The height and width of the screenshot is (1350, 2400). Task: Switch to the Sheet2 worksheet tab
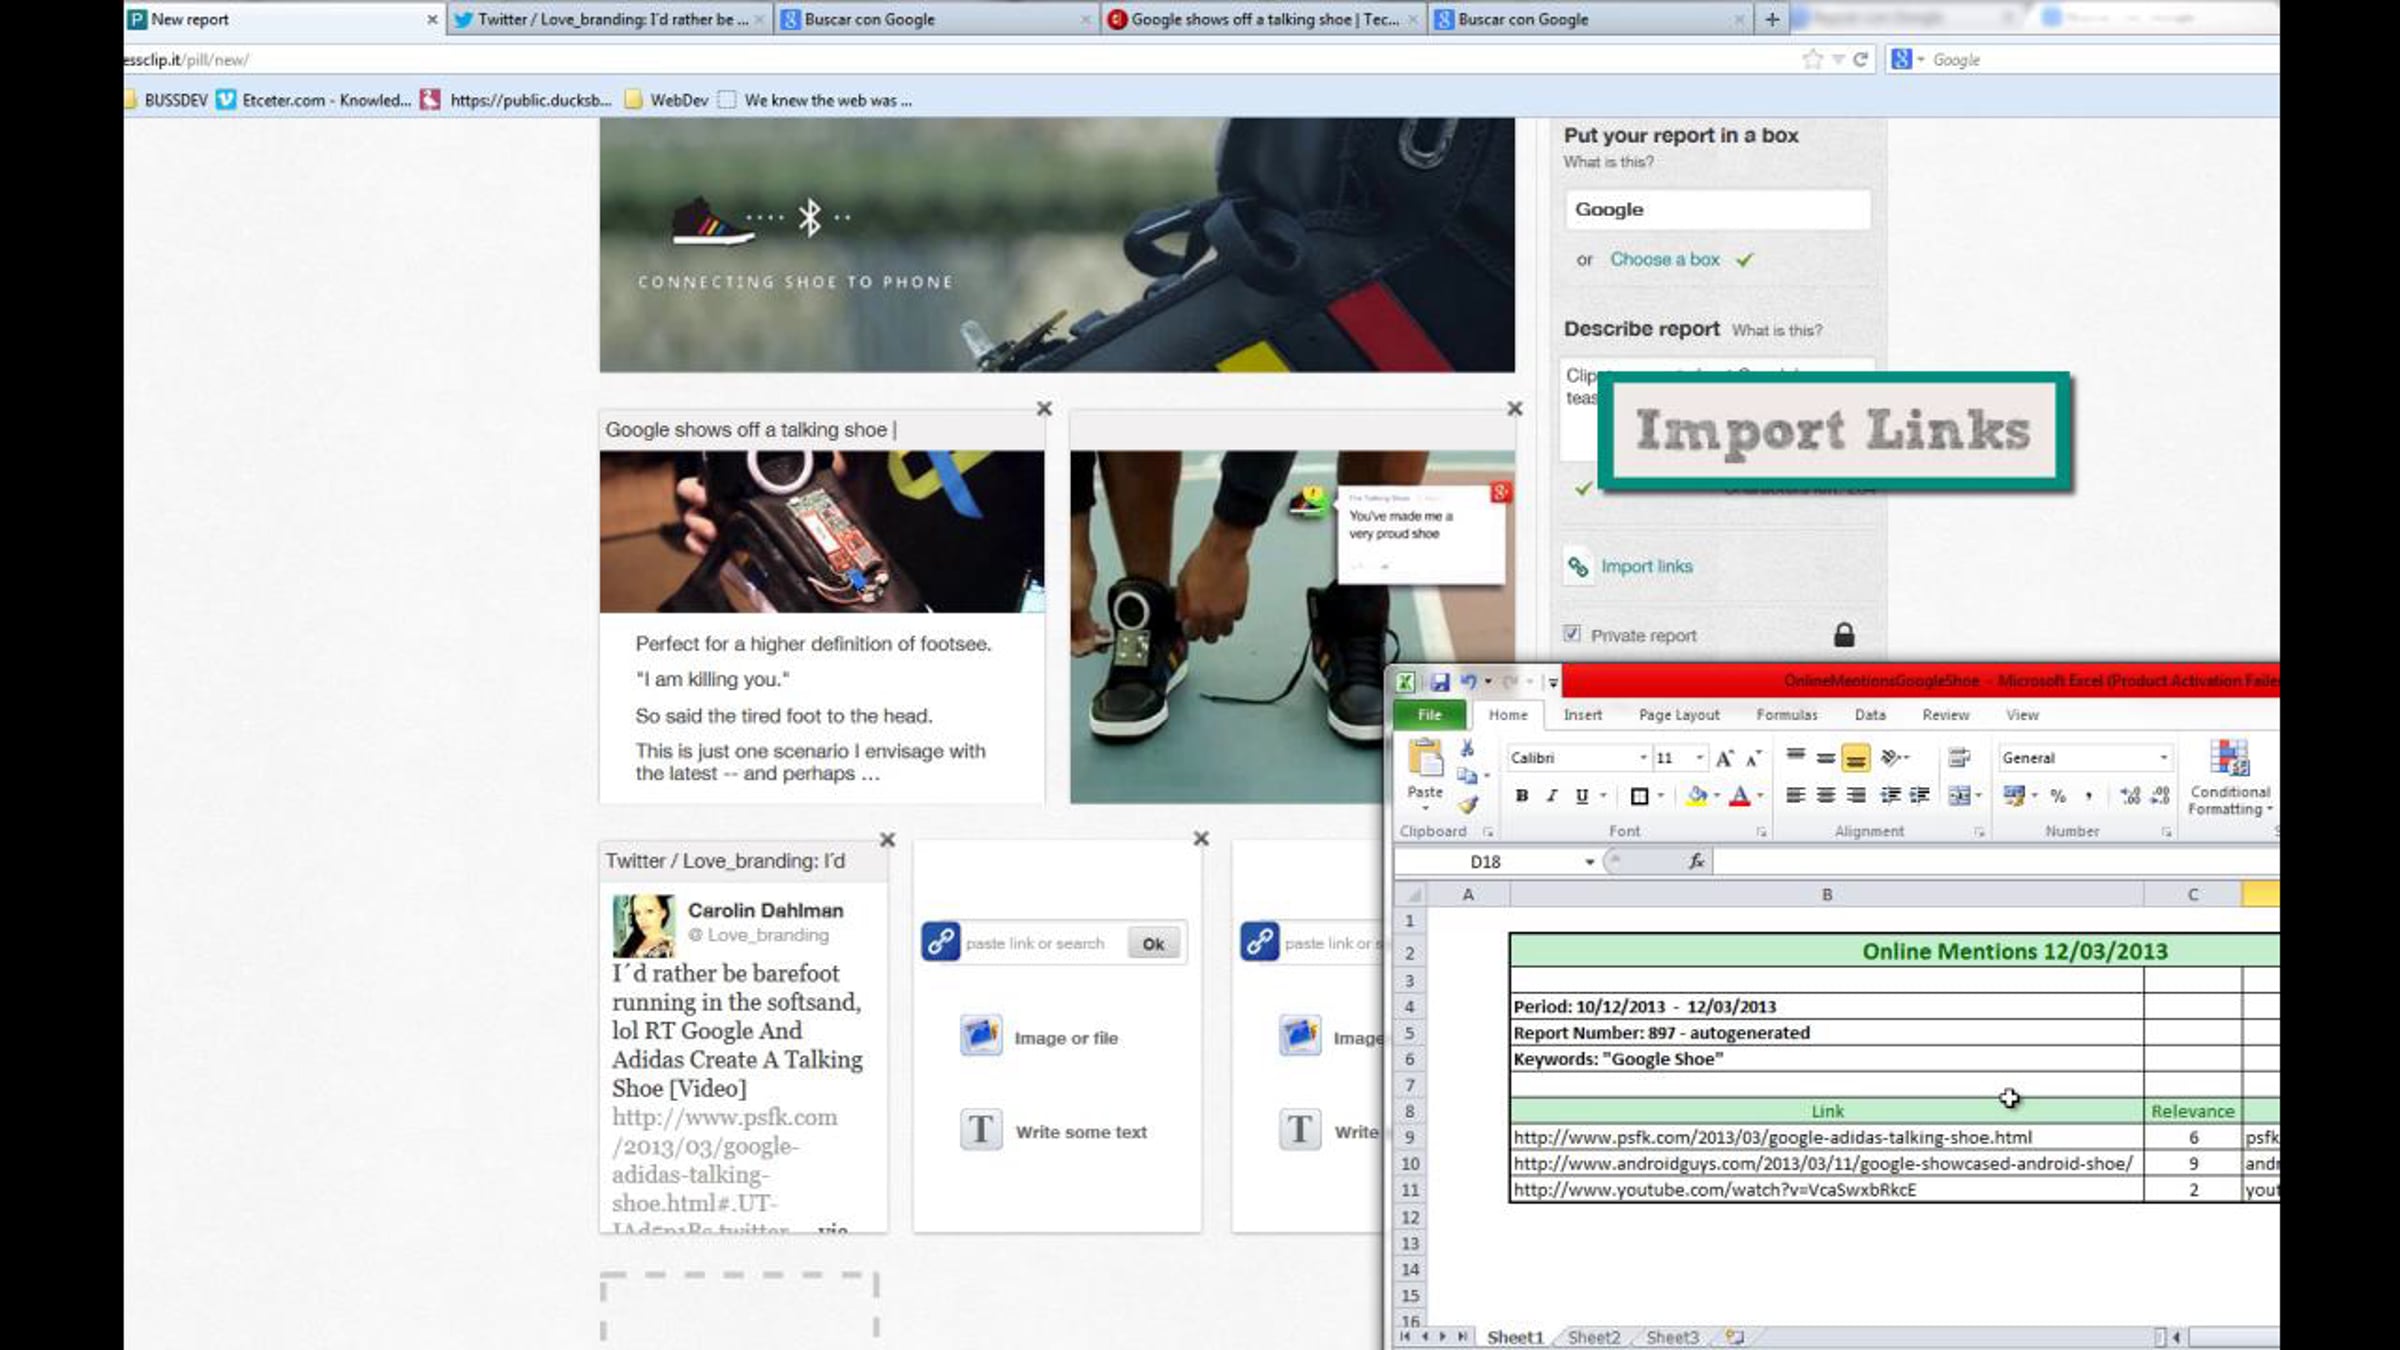pyautogui.click(x=1593, y=1337)
